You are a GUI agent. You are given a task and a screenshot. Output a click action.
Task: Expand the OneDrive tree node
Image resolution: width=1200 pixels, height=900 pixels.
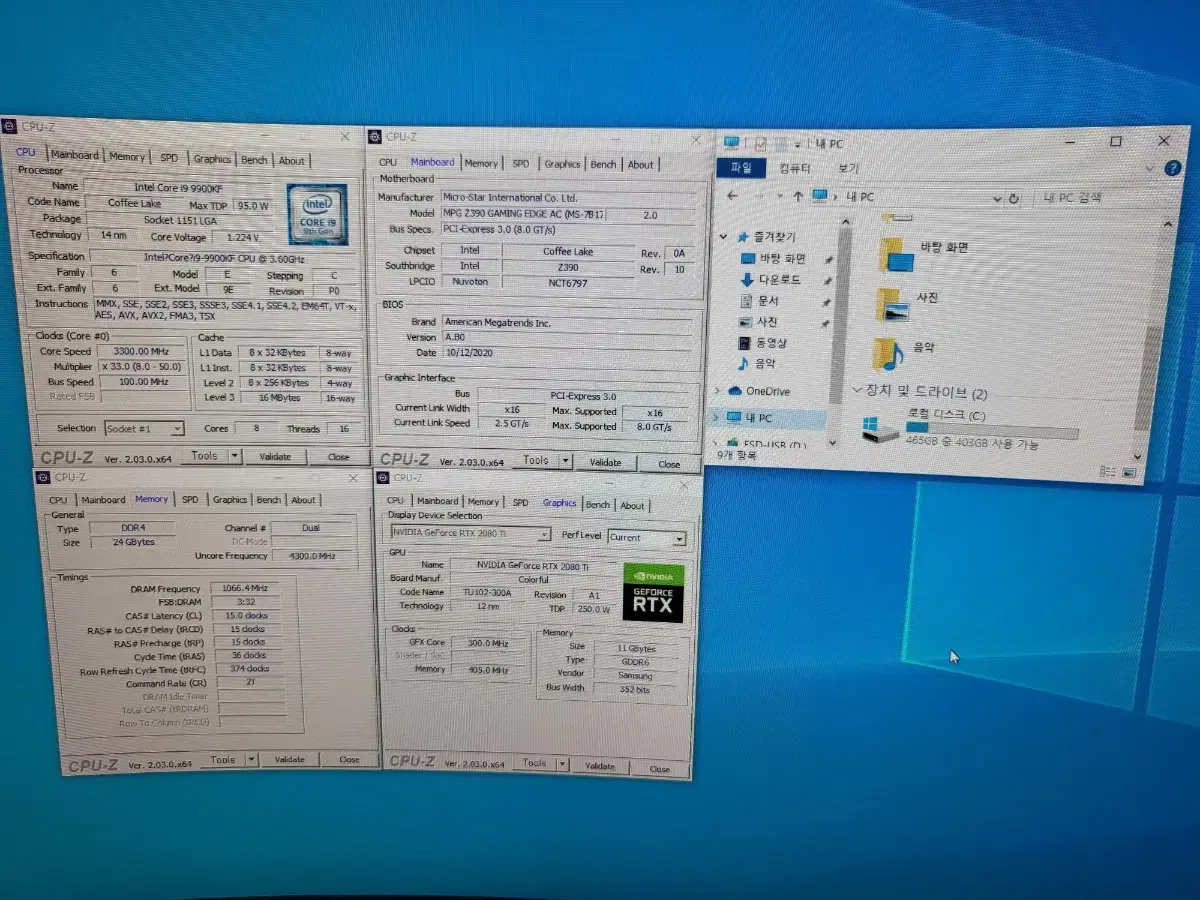pos(717,391)
